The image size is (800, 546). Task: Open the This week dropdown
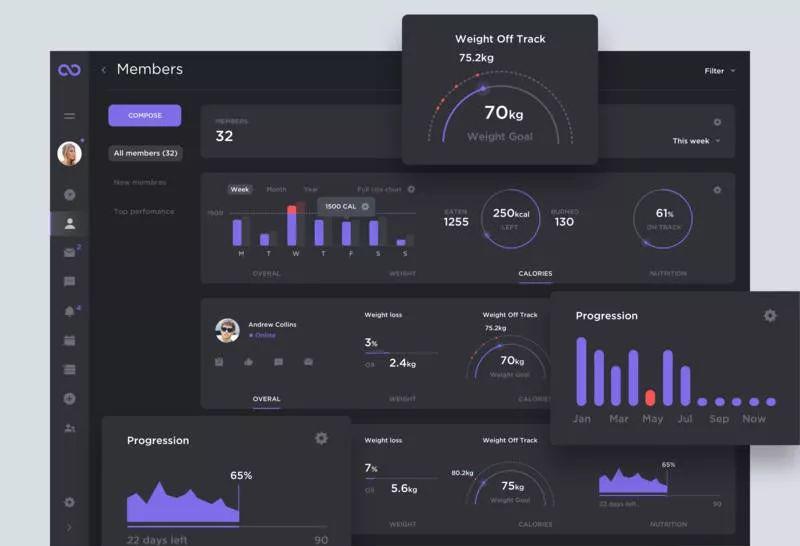point(696,141)
